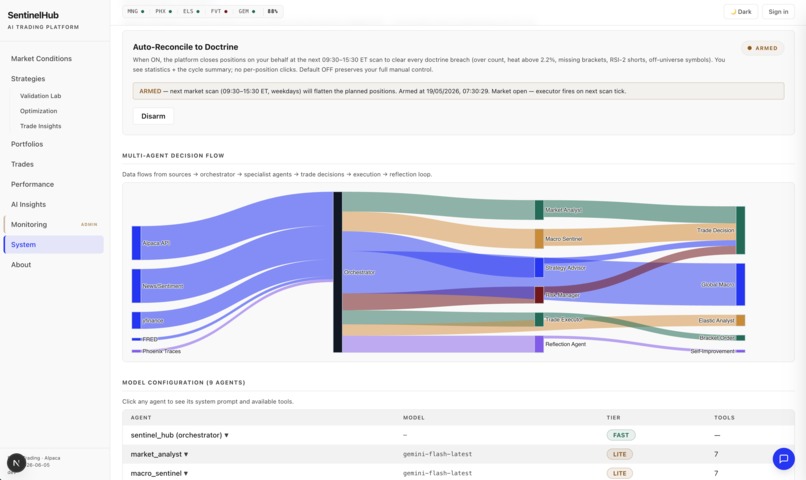The image size is (806, 480).
Task: Click the Sign in button
Action: click(x=778, y=11)
